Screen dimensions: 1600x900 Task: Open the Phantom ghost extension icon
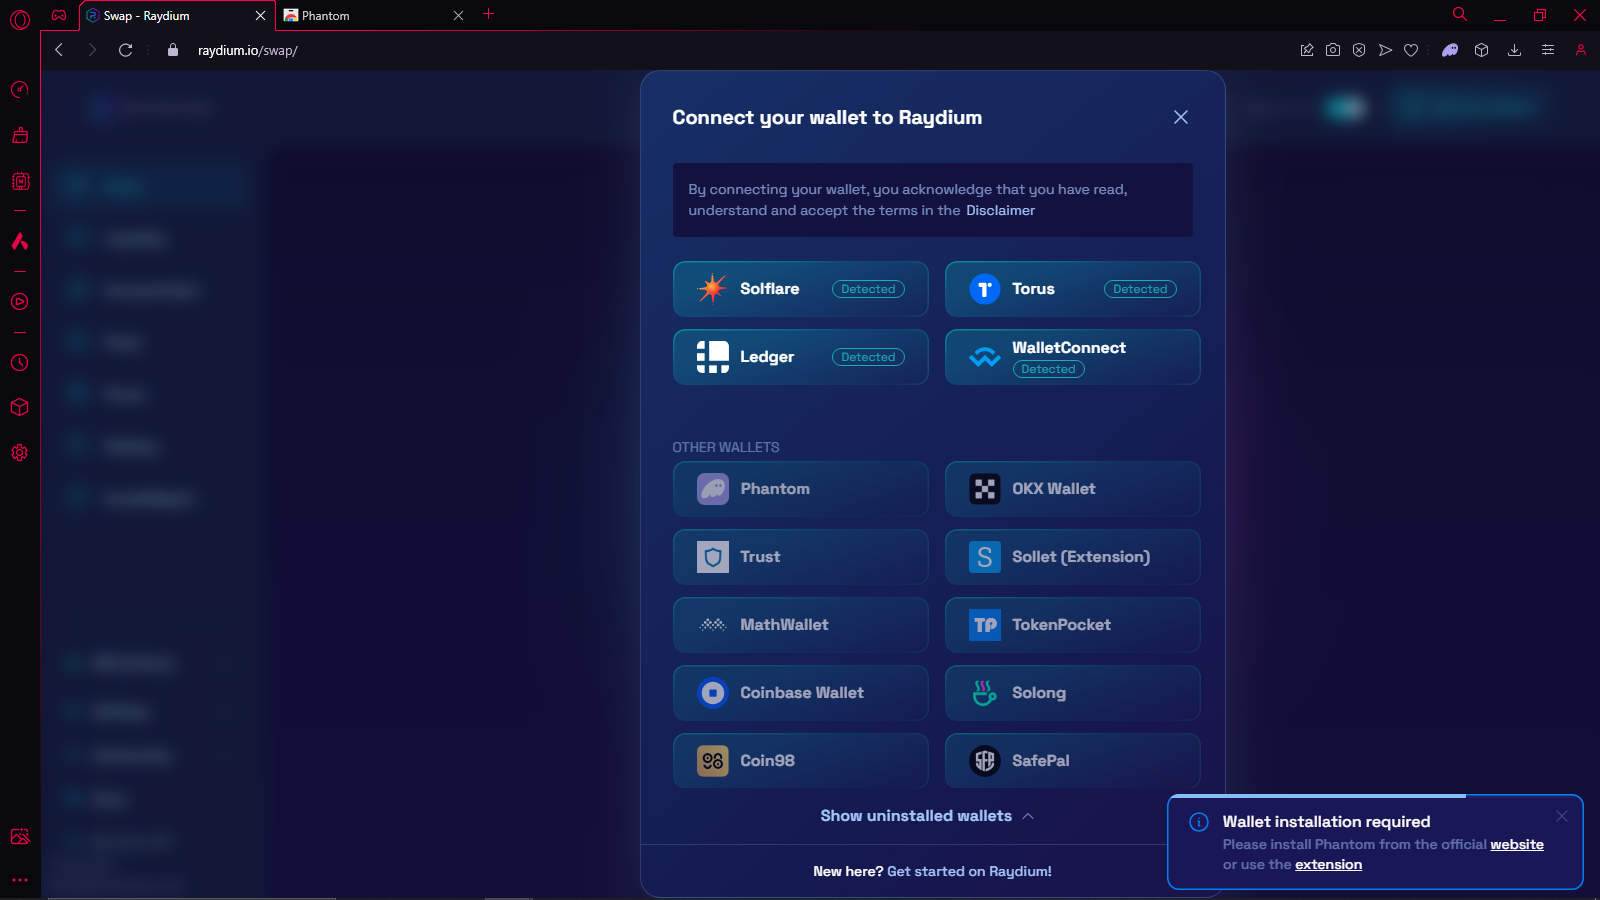tap(1450, 50)
